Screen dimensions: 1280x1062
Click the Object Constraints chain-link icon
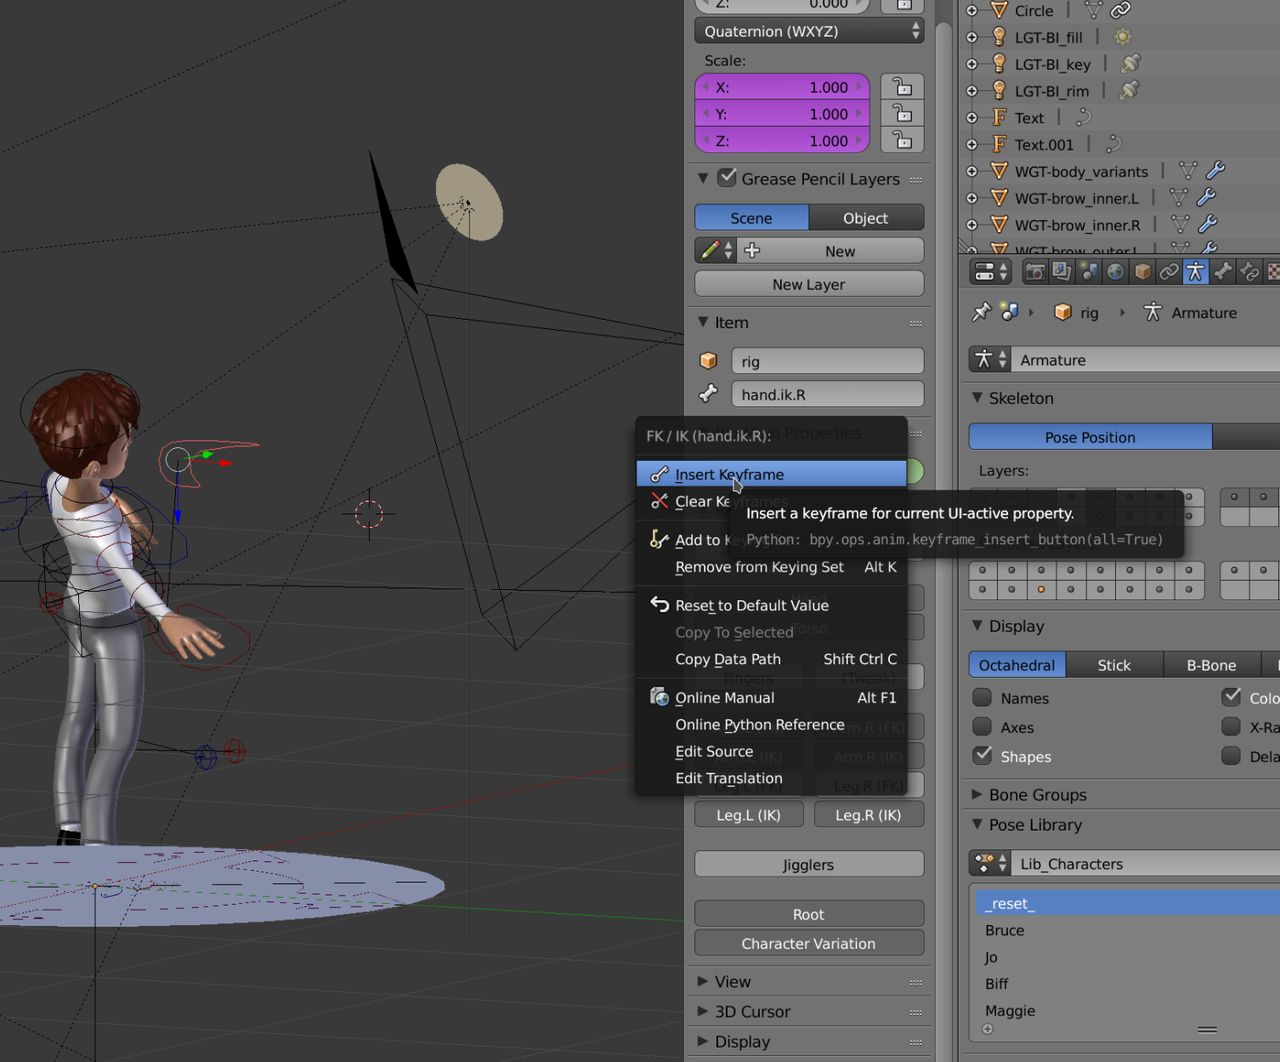(1169, 271)
